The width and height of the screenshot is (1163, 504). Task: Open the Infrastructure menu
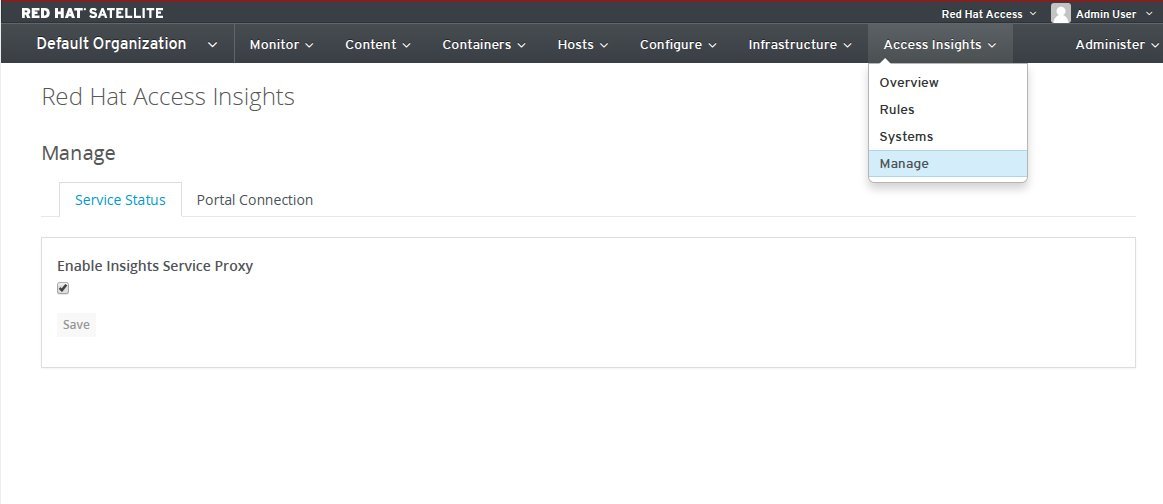pyautogui.click(x=800, y=44)
